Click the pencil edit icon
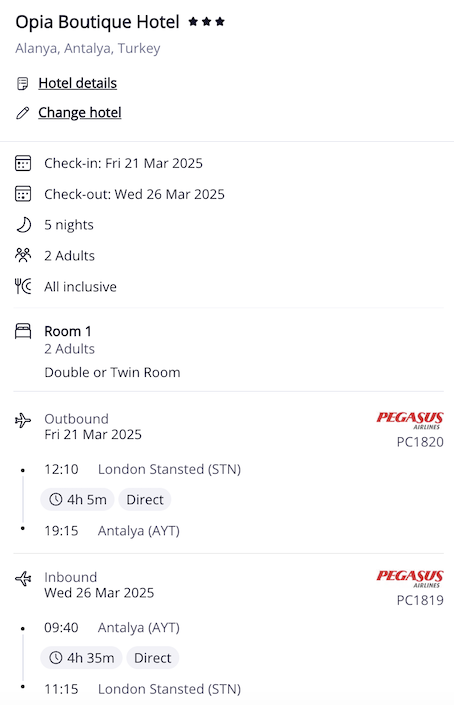 coord(22,113)
